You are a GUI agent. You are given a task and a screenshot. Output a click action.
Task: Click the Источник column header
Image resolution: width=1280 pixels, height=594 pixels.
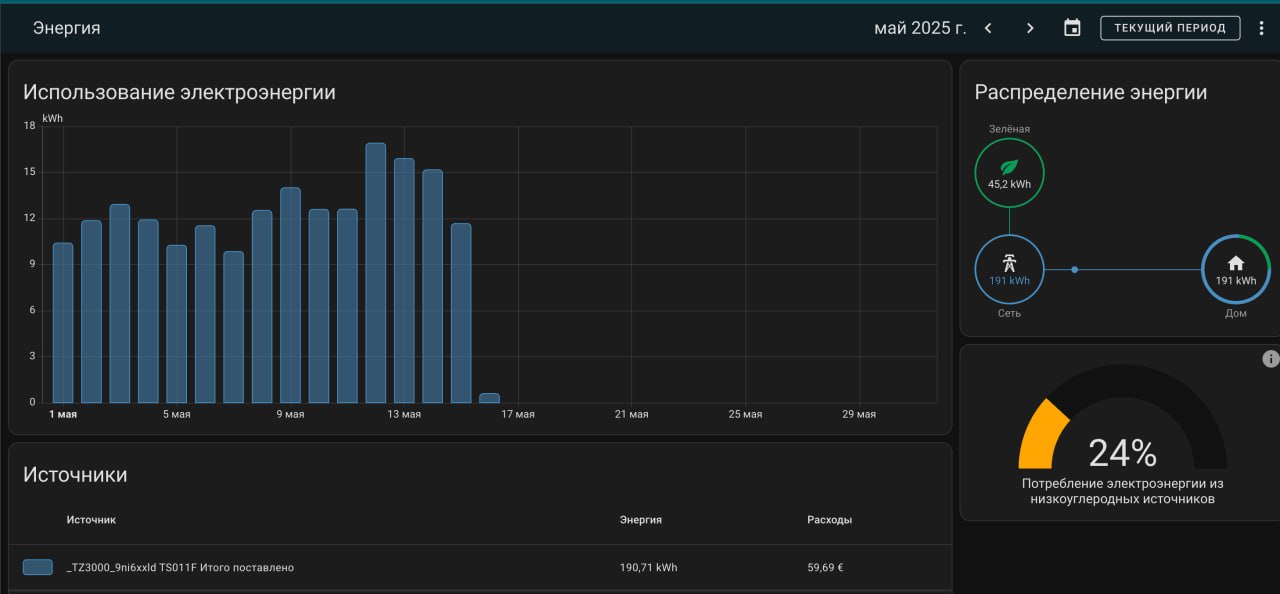pyautogui.click(x=91, y=520)
